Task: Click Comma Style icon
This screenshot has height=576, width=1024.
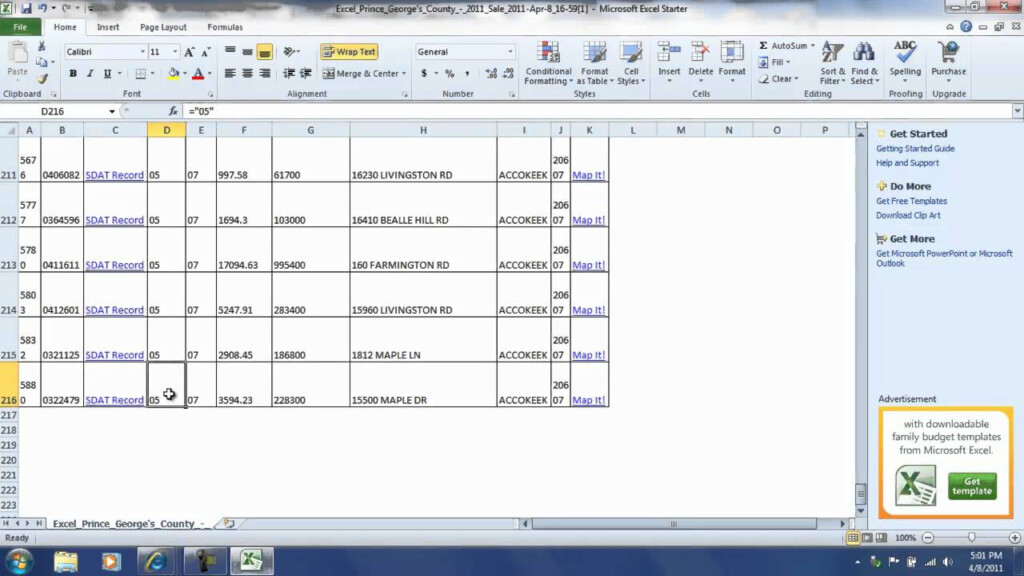Action: pyautogui.click(x=467, y=74)
